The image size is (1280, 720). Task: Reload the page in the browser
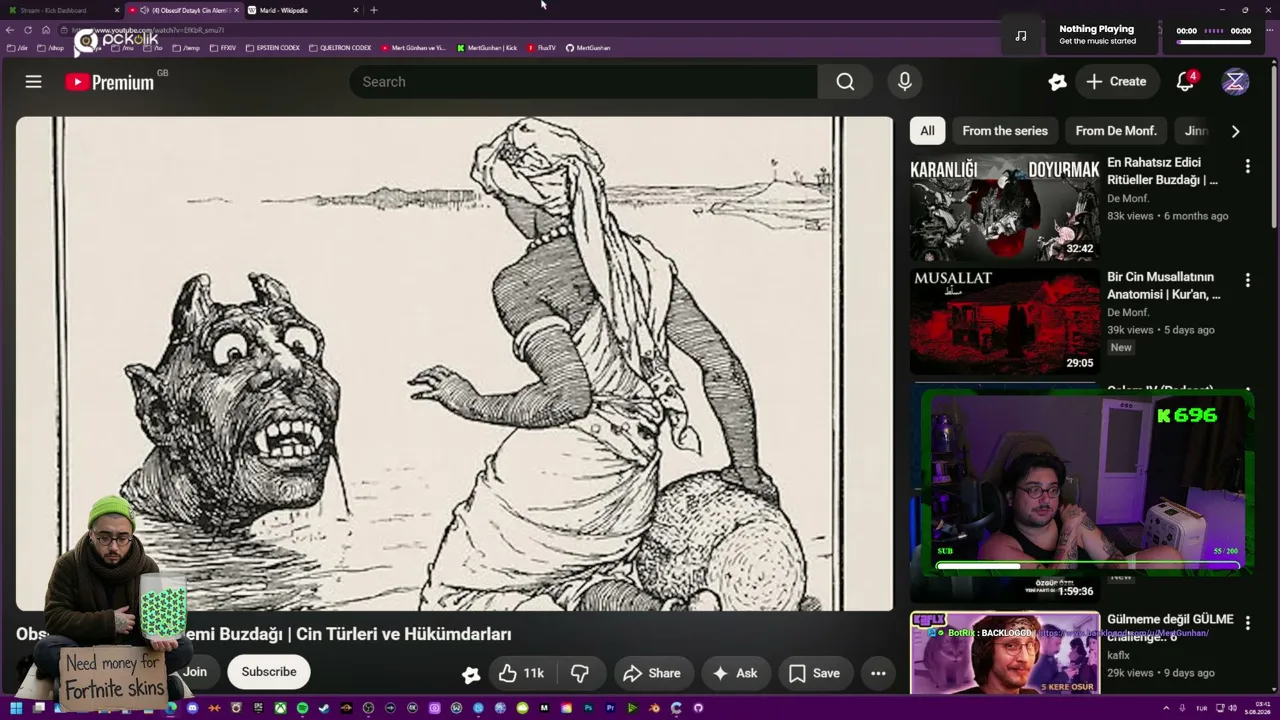tap(28, 30)
